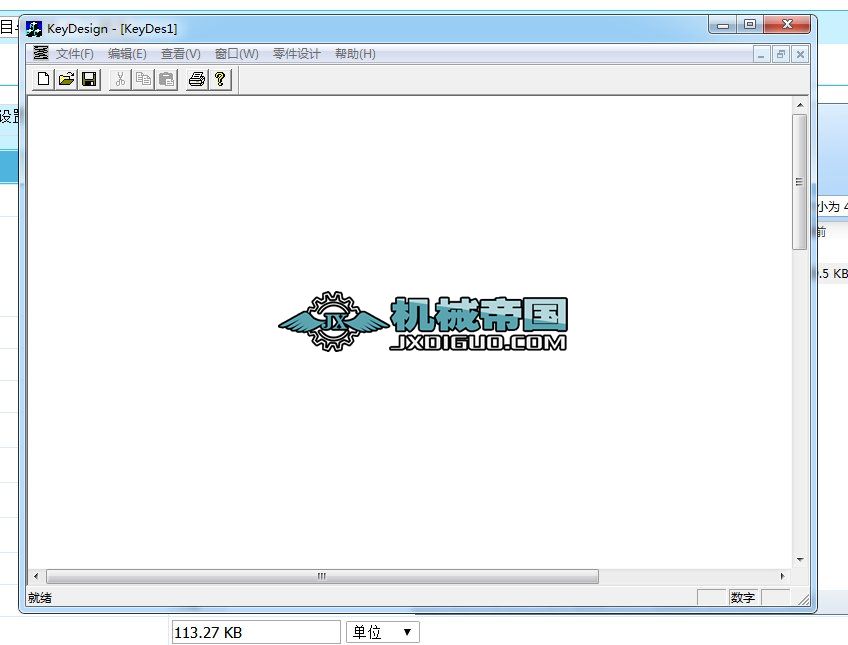Viewport: 848px width, 645px height.
Task: Click the horizontal scrollbar left arrow
Action: coord(36,576)
